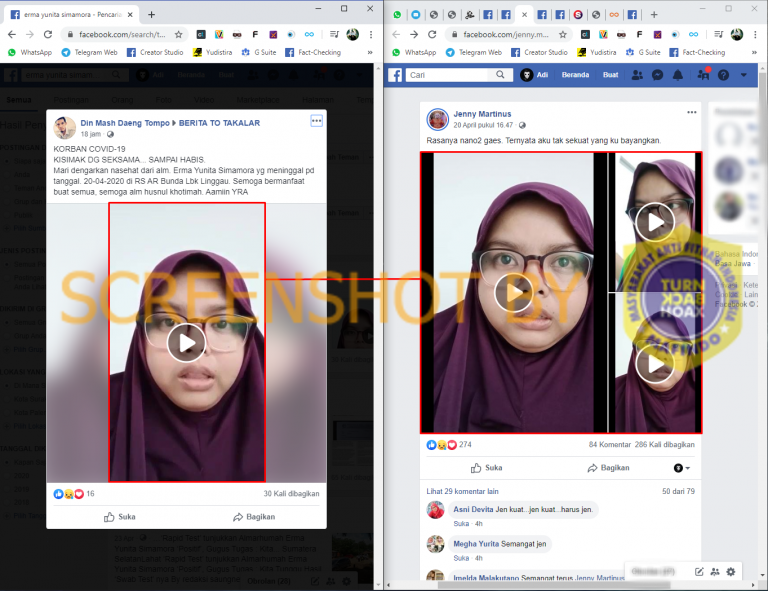768x591 pixels.
Task: Open the three-dot options on Jenny Martinus' post
Action: (692, 112)
